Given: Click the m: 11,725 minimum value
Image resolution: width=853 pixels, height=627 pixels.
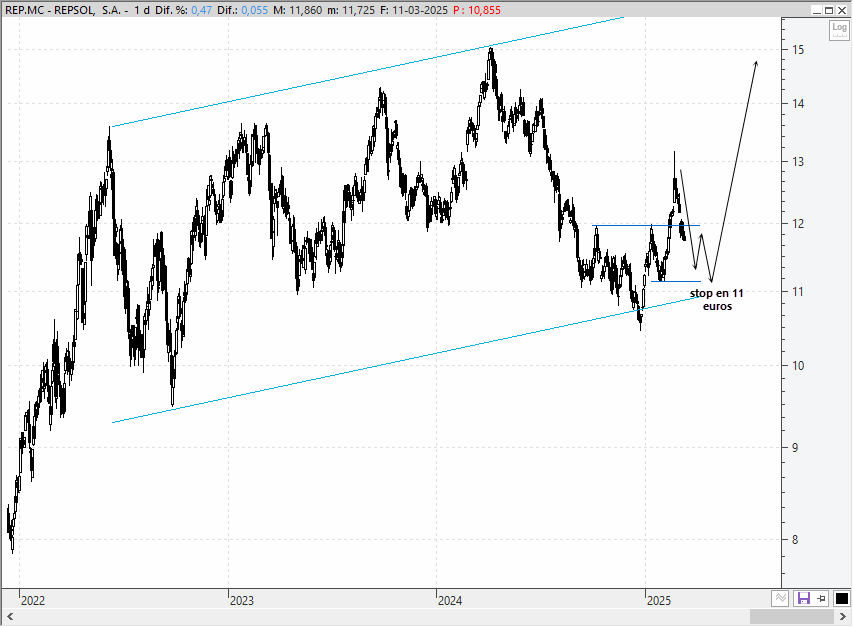Looking at the screenshot, I should 351,10.
